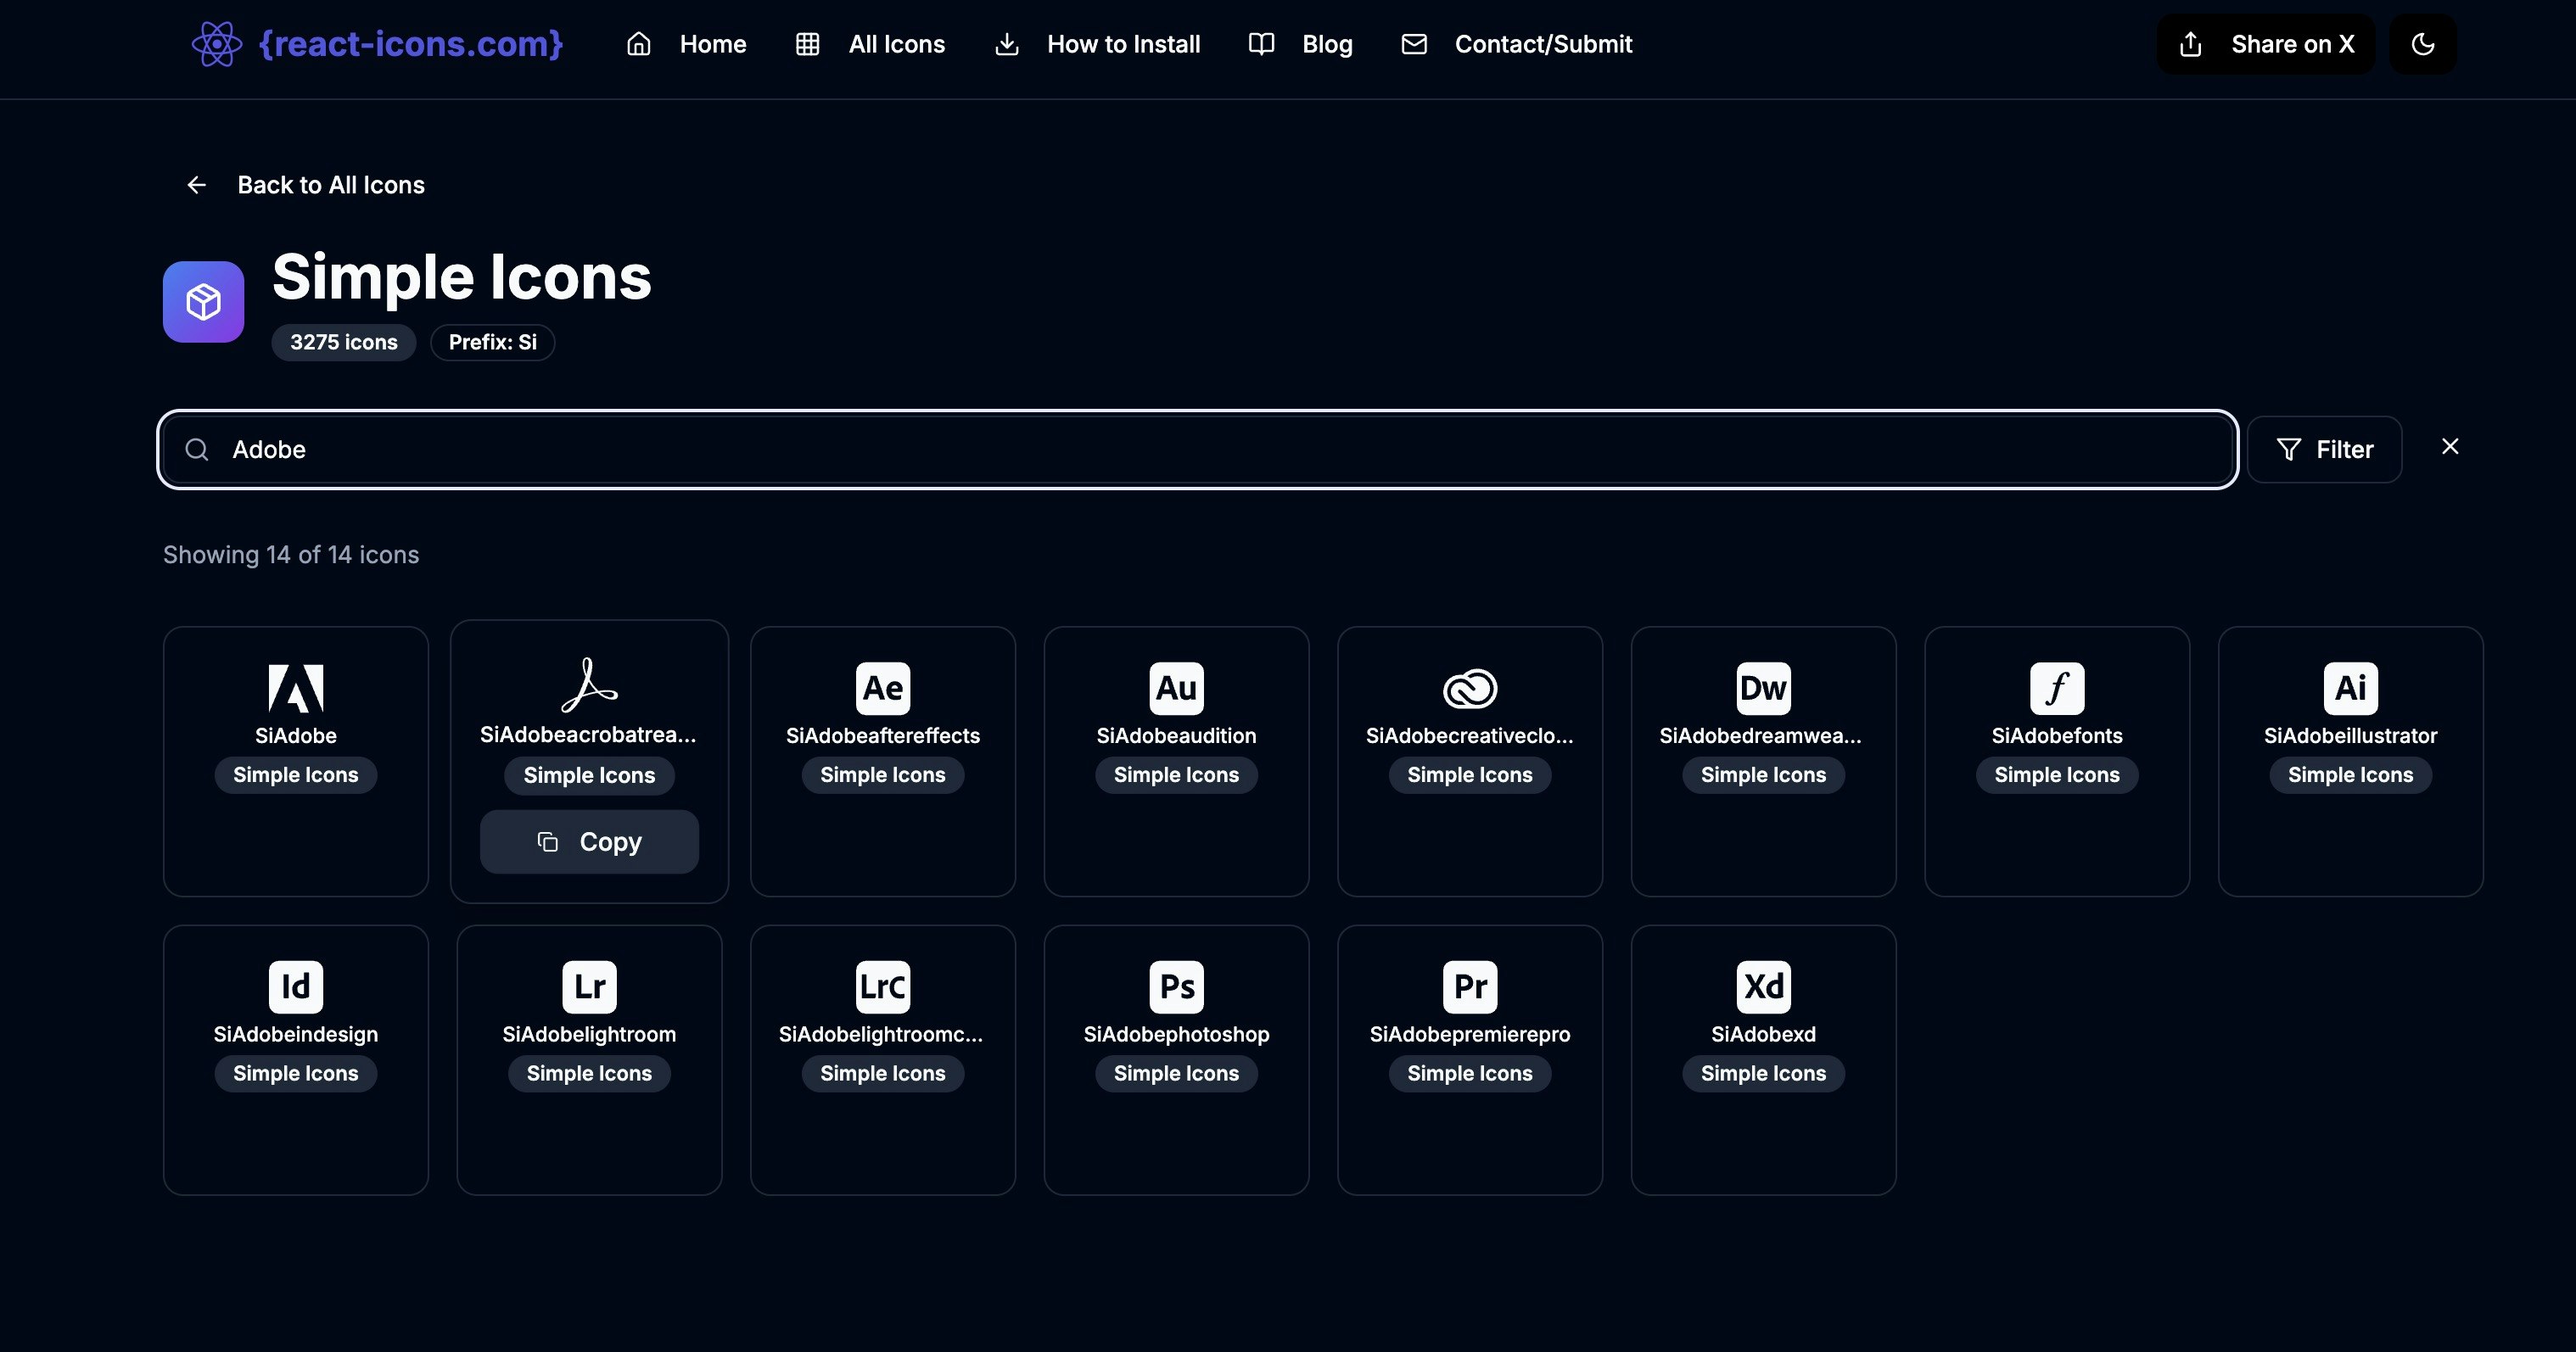Screen dimensions: 2576x1352
Task: Click {react-icons.com} site title
Action: tap(411, 44)
